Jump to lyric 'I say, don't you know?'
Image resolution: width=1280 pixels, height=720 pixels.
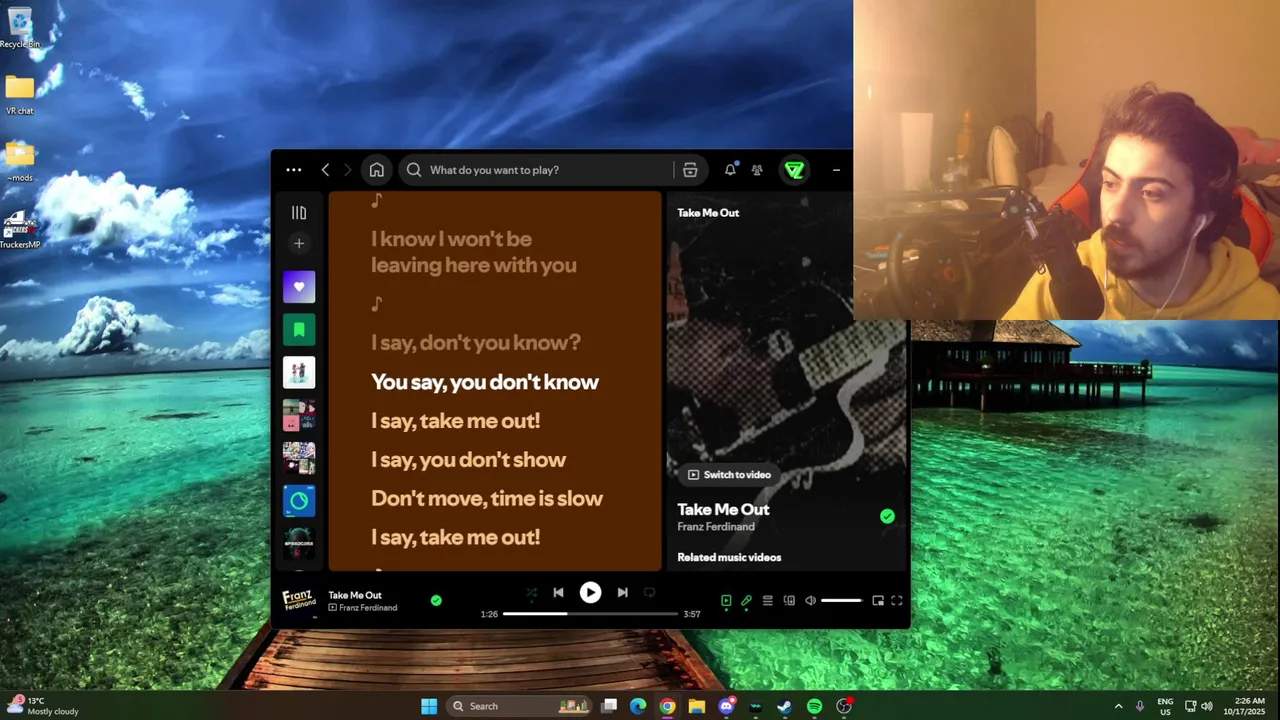click(476, 343)
